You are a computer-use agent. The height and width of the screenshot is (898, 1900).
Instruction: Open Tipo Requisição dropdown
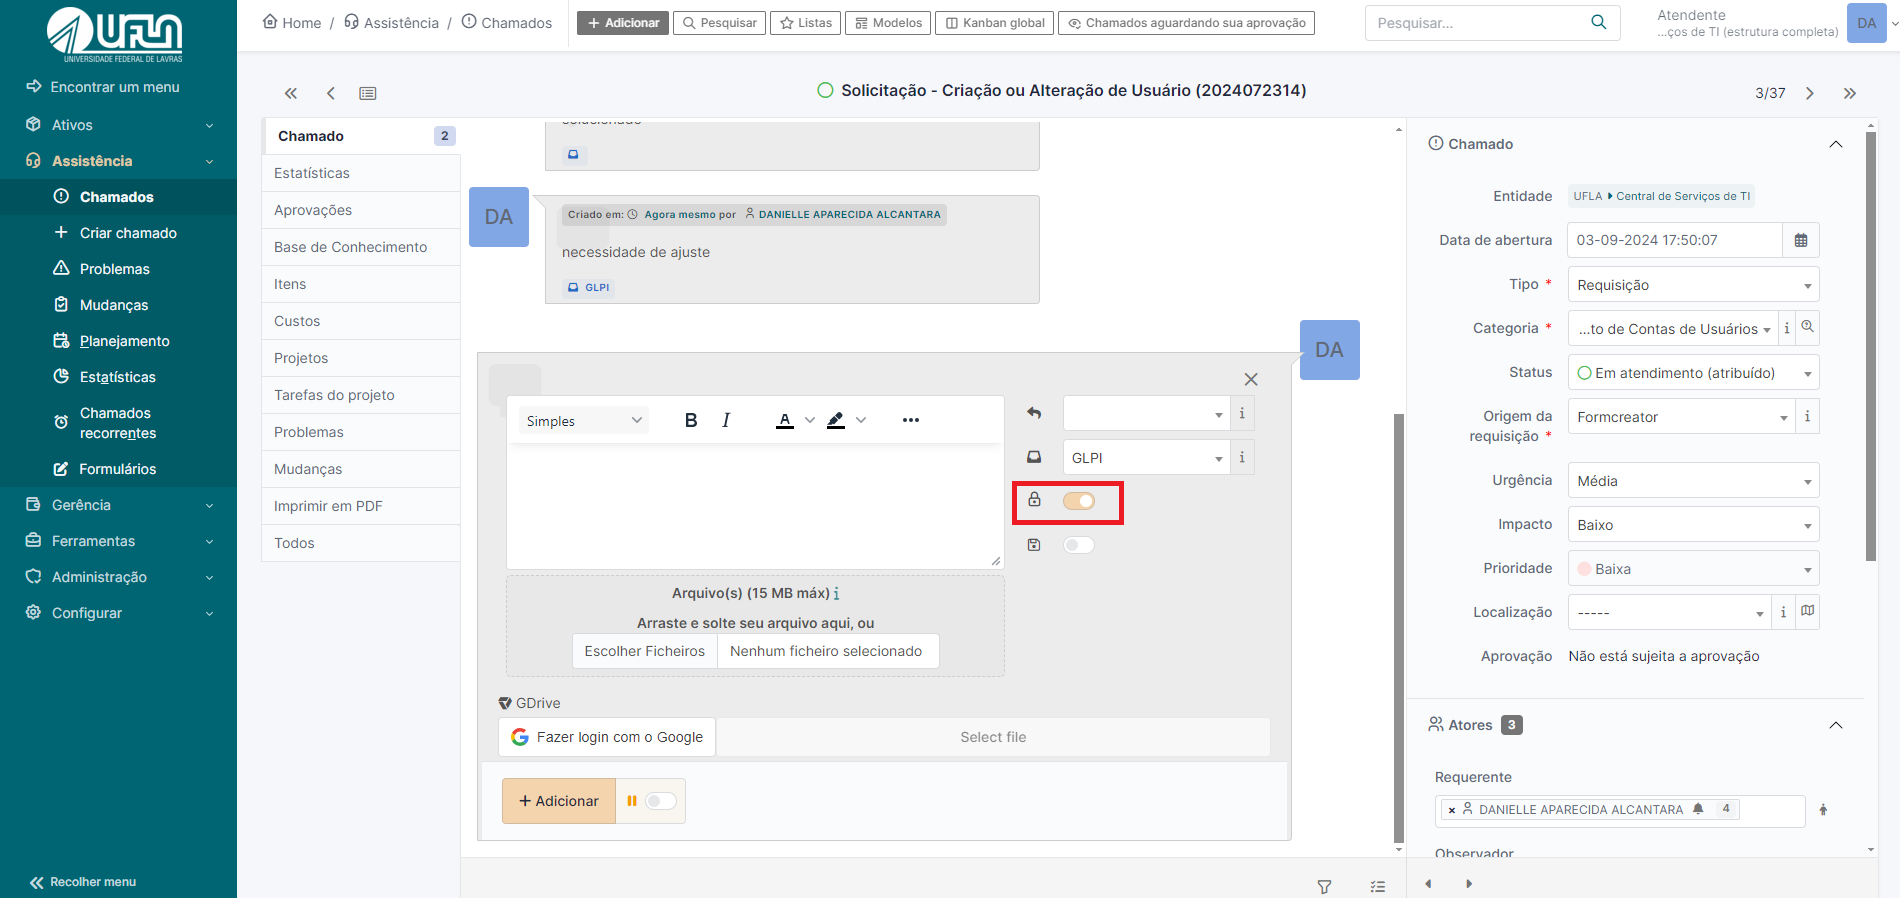point(1693,285)
